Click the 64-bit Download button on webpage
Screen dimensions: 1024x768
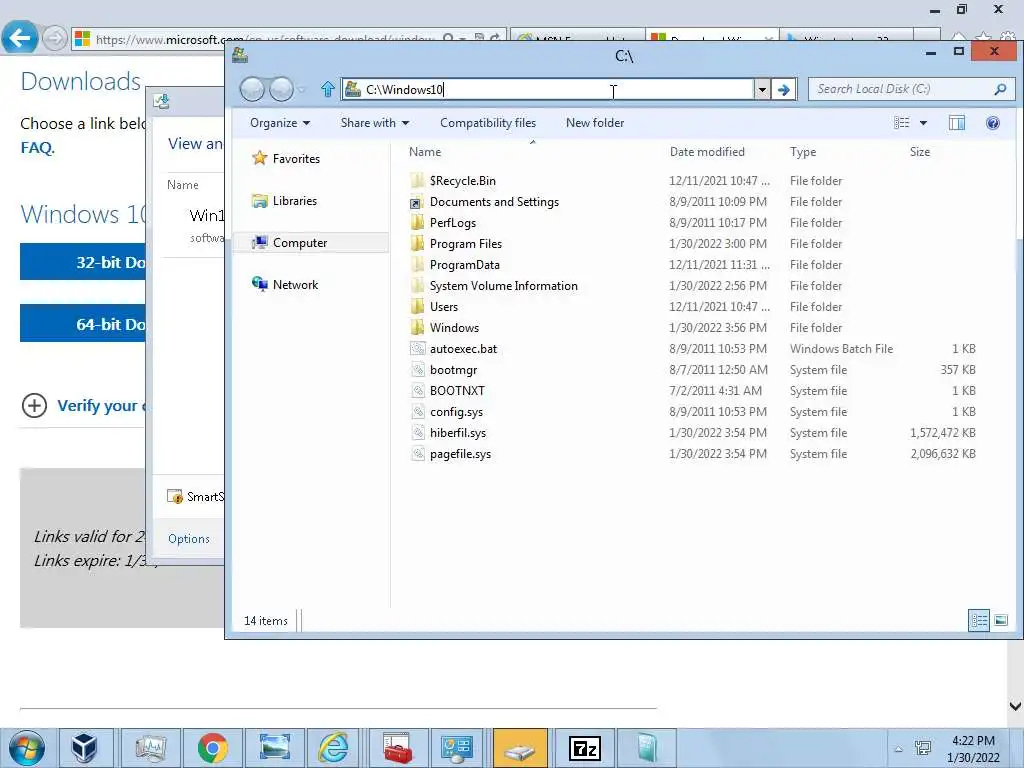tap(83, 323)
